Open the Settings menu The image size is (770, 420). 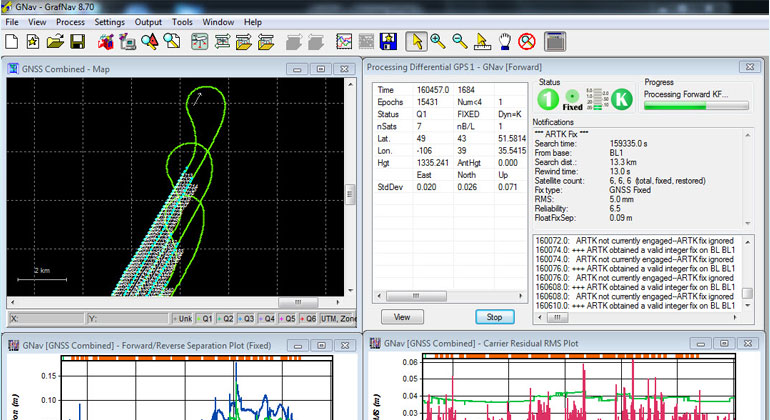pos(110,22)
